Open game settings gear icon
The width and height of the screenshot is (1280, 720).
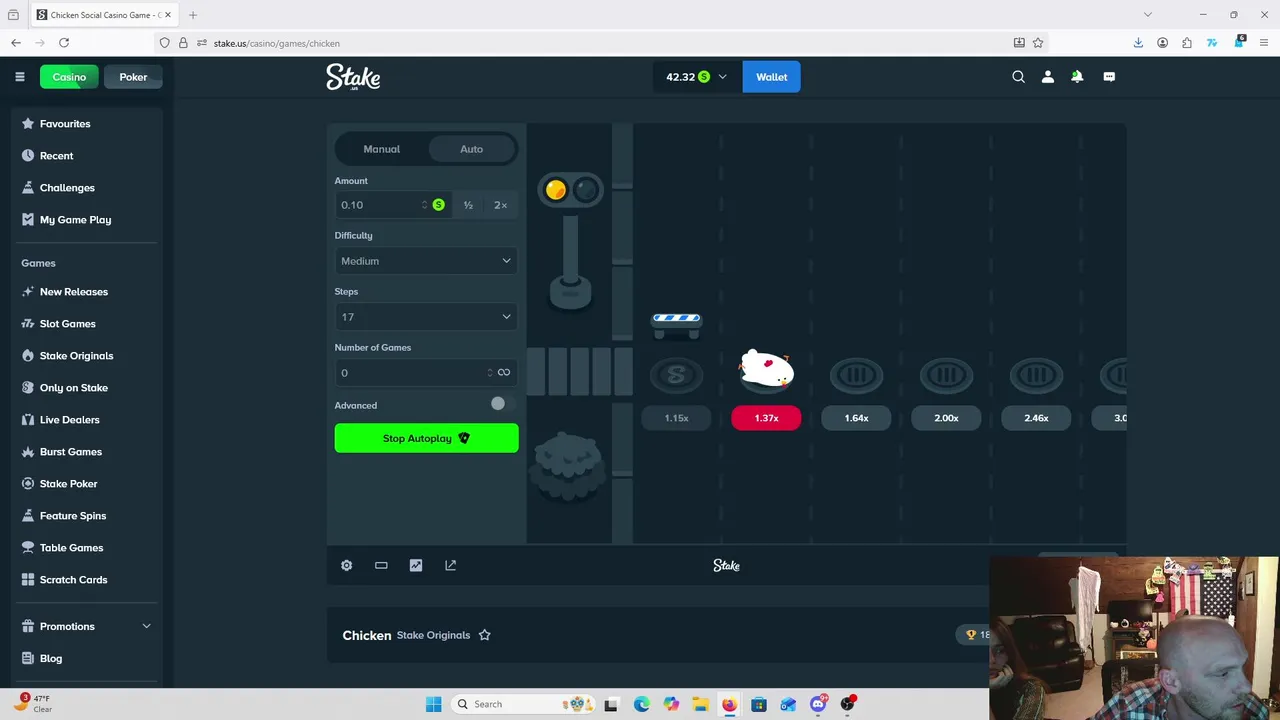[346, 565]
